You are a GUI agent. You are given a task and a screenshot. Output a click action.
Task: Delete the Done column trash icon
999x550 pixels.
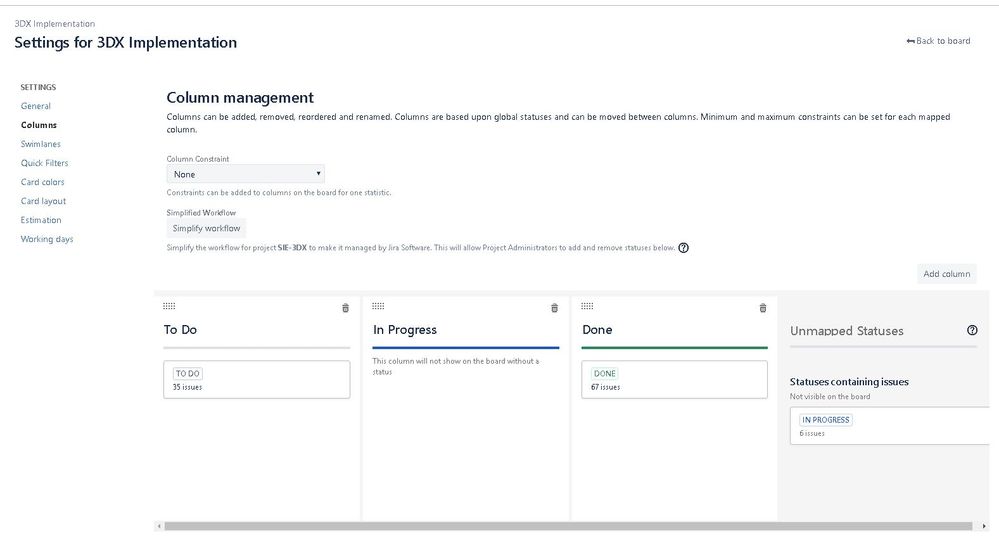[x=763, y=308]
